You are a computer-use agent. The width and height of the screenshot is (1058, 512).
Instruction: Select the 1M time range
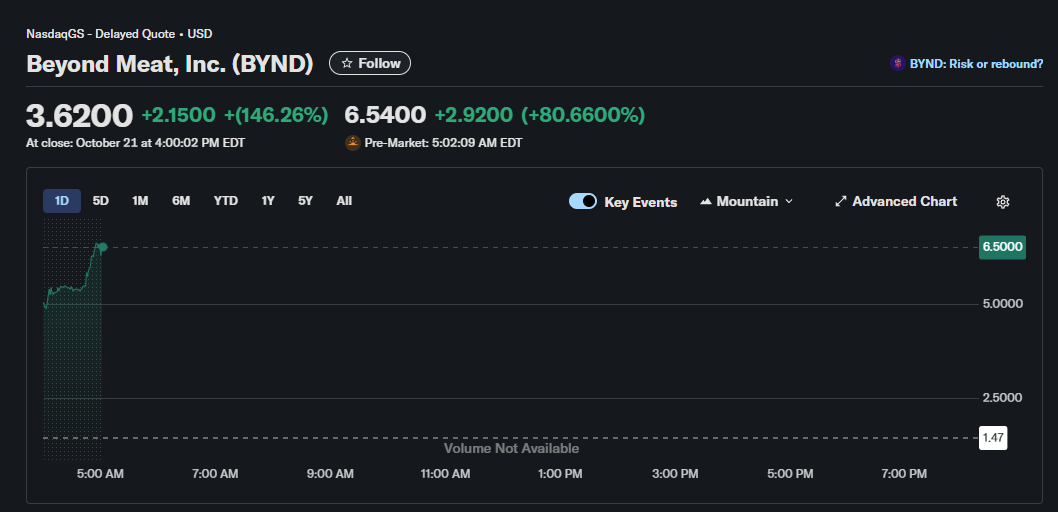(x=140, y=201)
